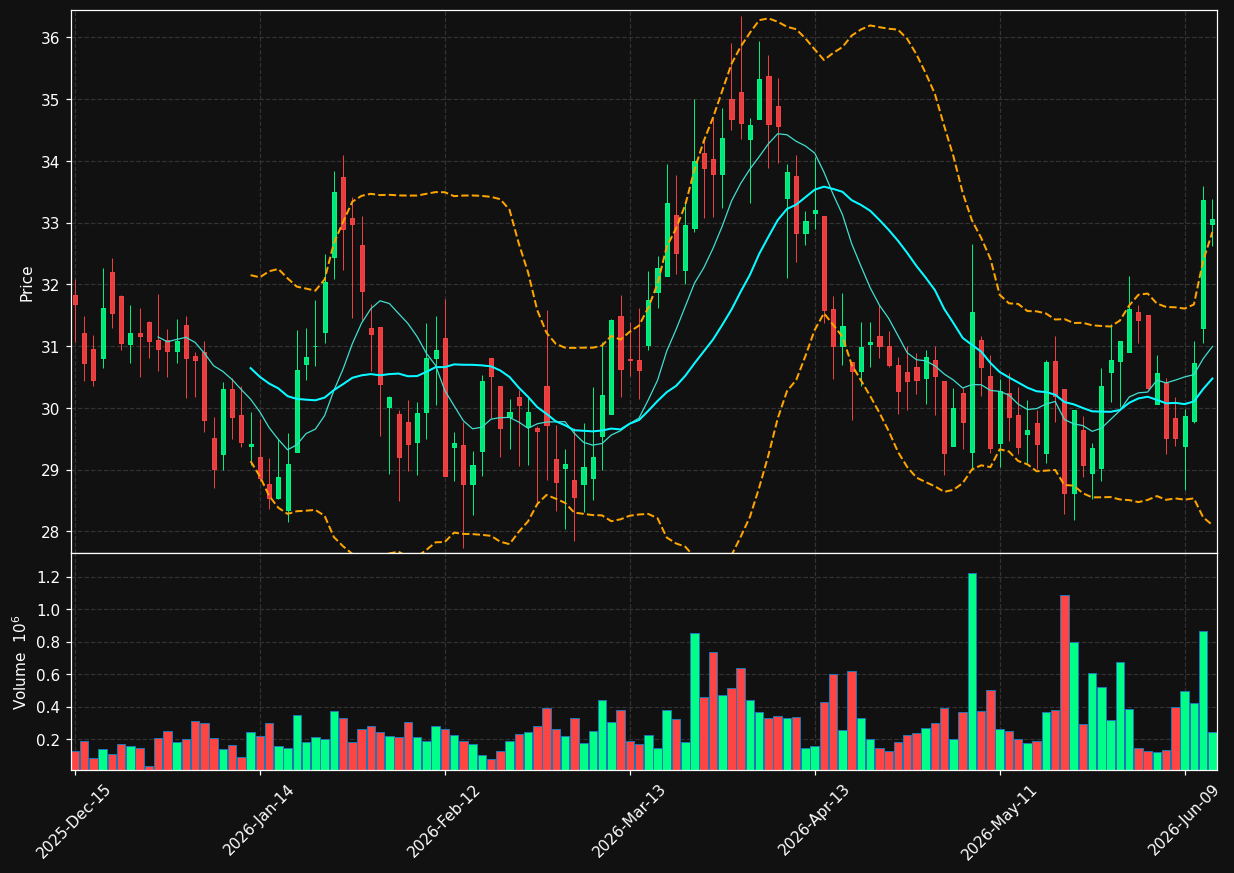Click the 2026-May-11 date label
Image resolution: width=1234 pixels, height=873 pixels.
999,821
